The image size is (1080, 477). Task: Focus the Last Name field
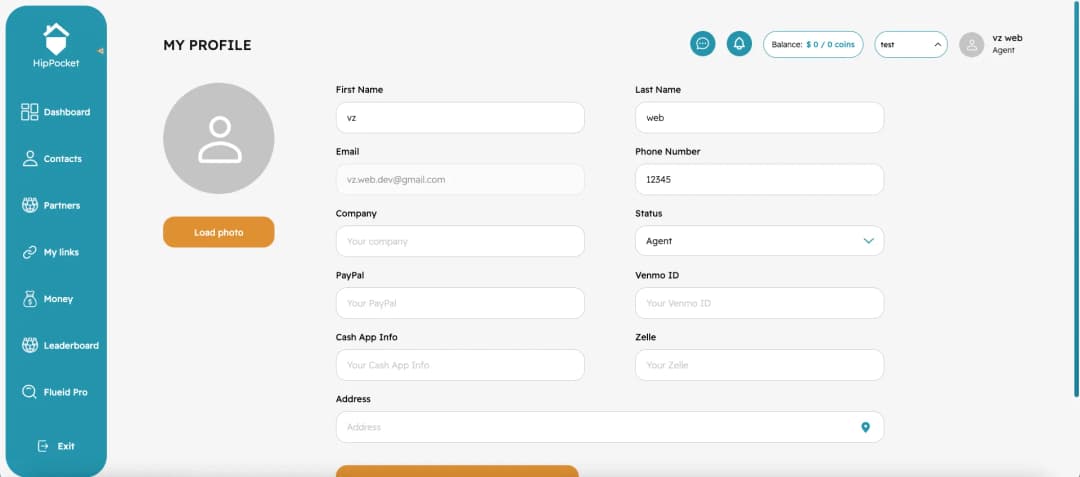759,118
